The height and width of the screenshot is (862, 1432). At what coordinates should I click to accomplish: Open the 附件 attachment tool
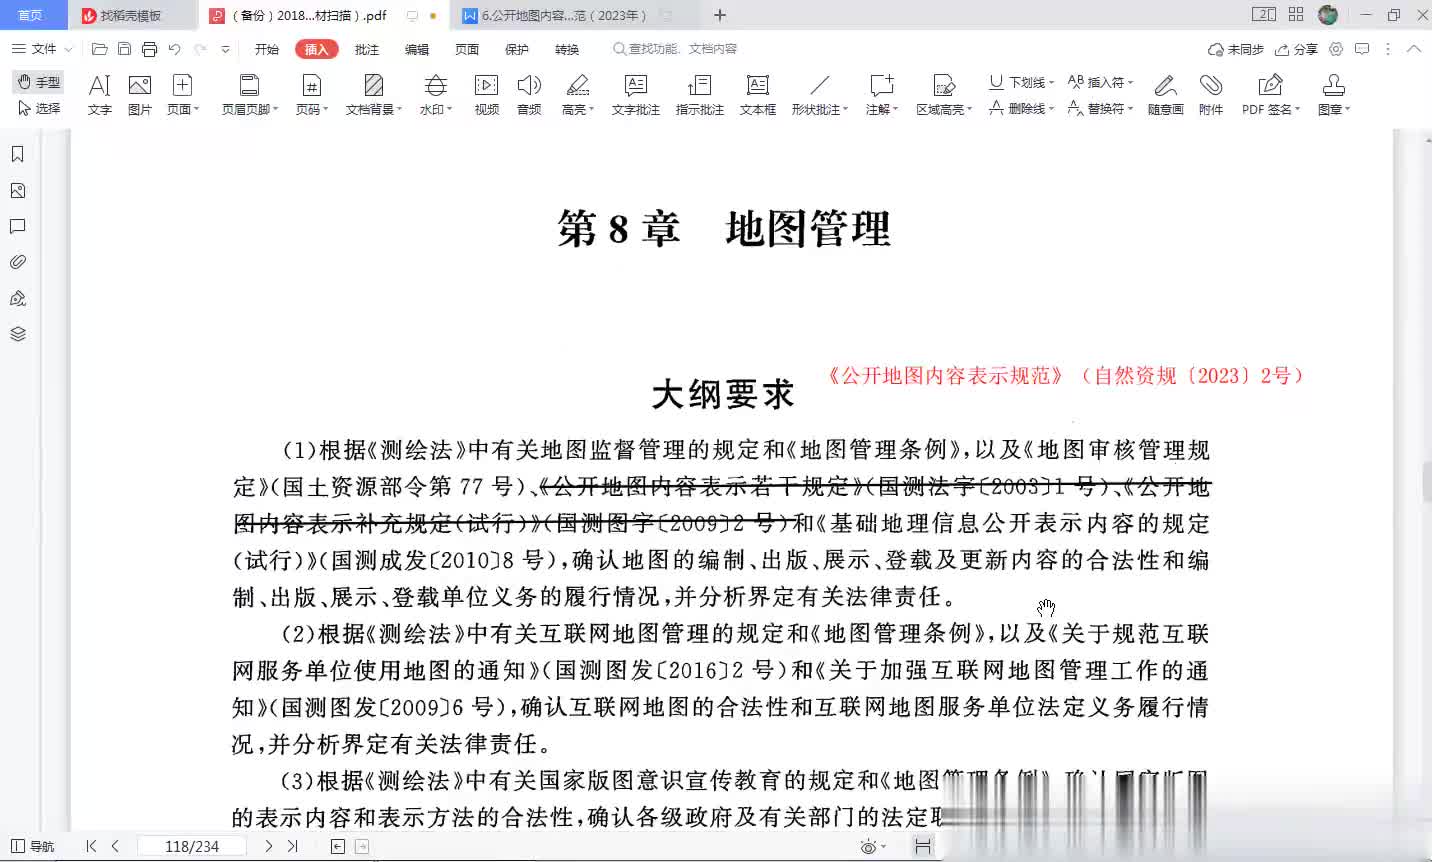point(1211,95)
